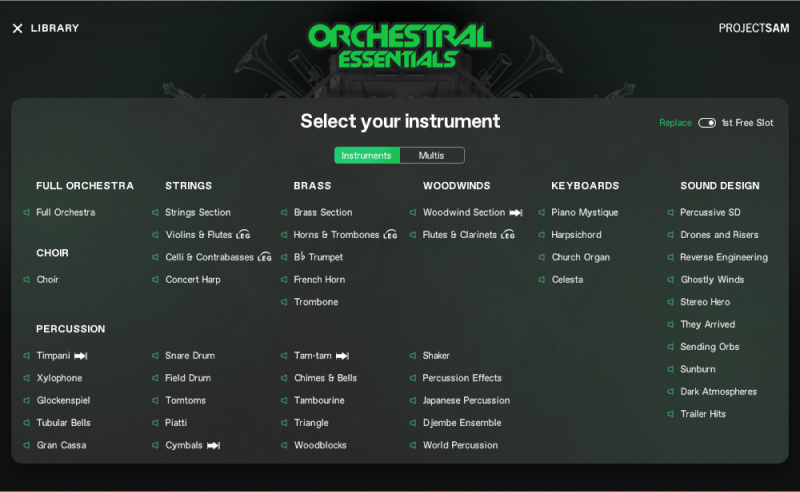Load the They Arrived patch
This screenshot has width=800, height=492.
[708, 325]
